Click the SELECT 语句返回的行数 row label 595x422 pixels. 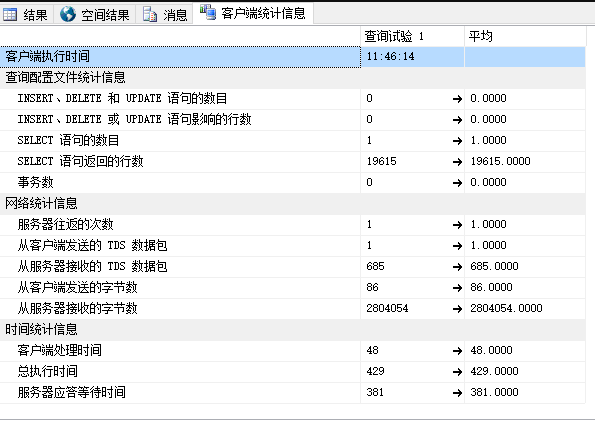80,161
